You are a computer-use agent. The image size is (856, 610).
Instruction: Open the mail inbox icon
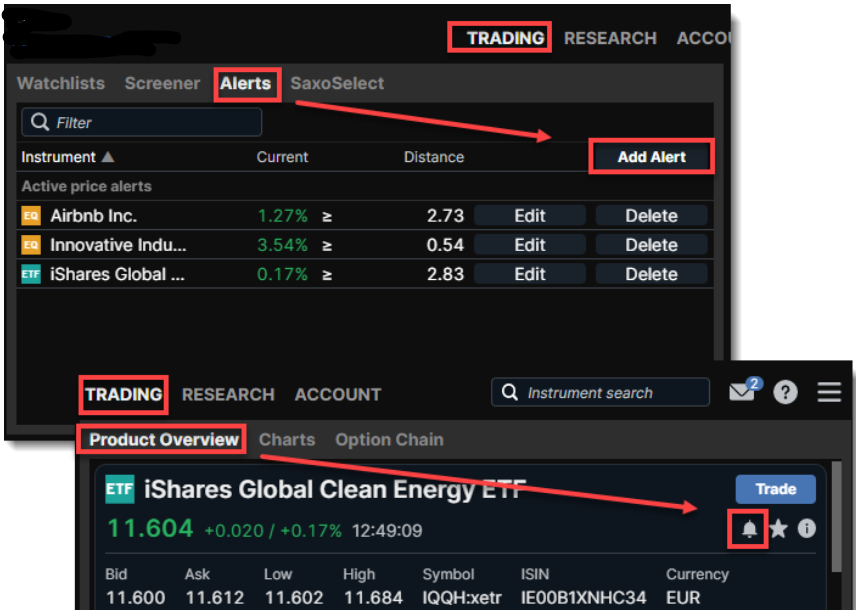[741, 392]
